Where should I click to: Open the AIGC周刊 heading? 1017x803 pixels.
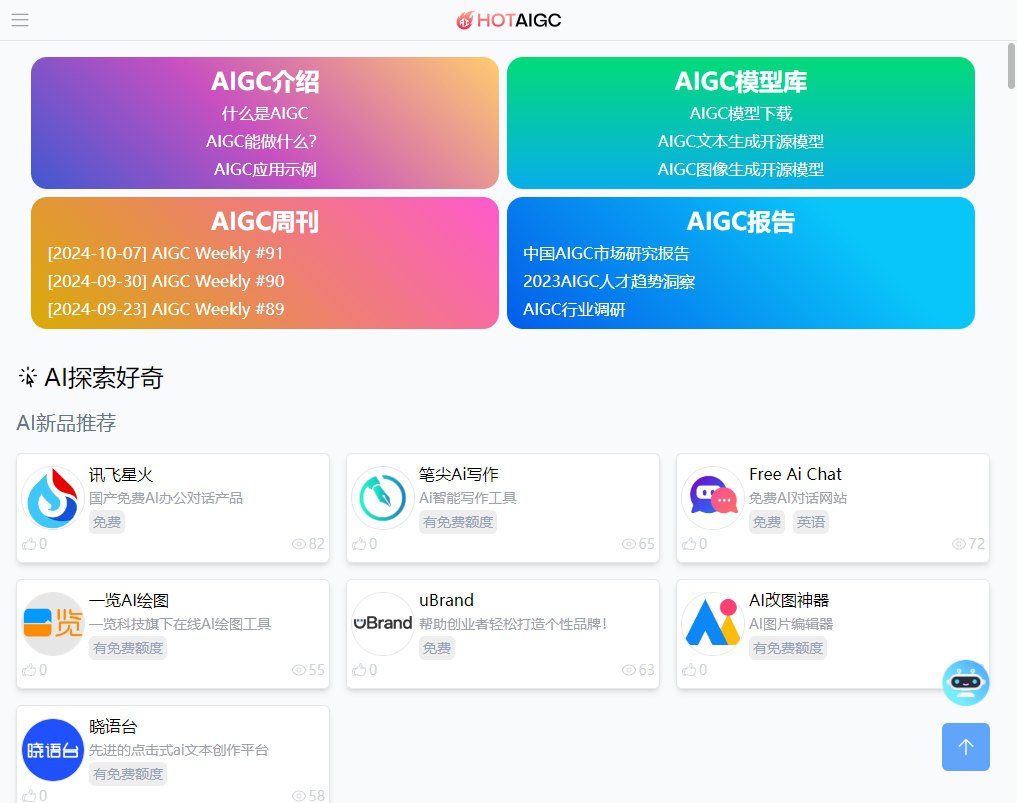coord(265,222)
